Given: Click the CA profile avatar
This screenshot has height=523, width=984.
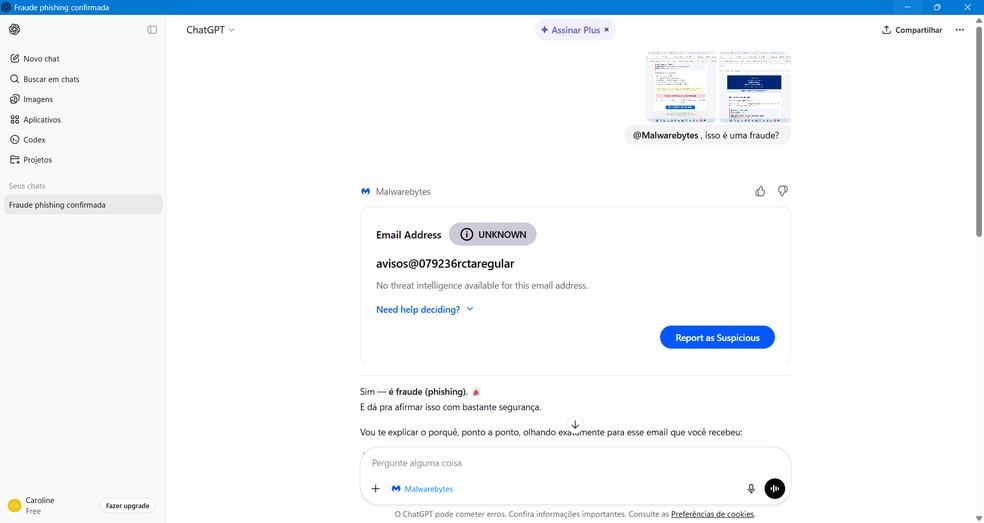Looking at the screenshot, I should 14,505.
